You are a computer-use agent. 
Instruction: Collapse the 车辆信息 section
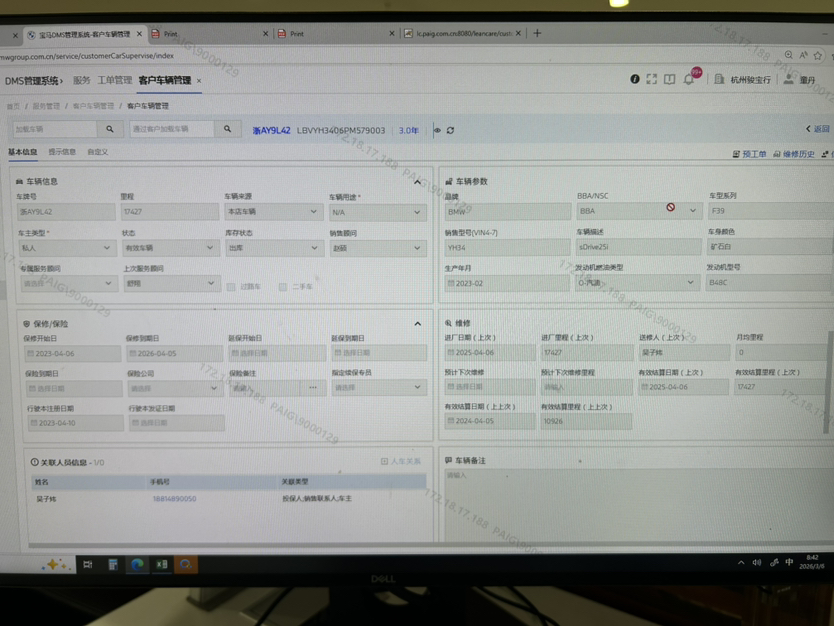tap(417, 182)
